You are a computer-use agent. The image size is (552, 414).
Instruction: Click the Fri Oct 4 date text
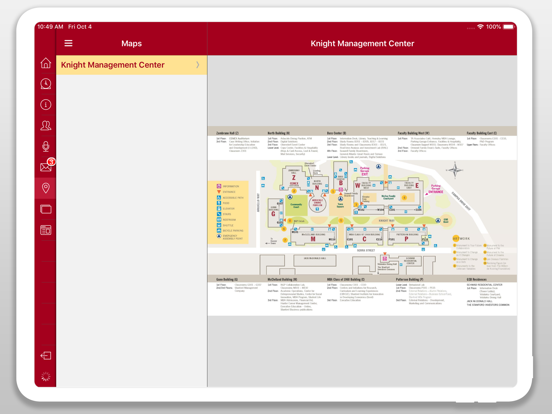pyautogui.click(x=80, y=27)
